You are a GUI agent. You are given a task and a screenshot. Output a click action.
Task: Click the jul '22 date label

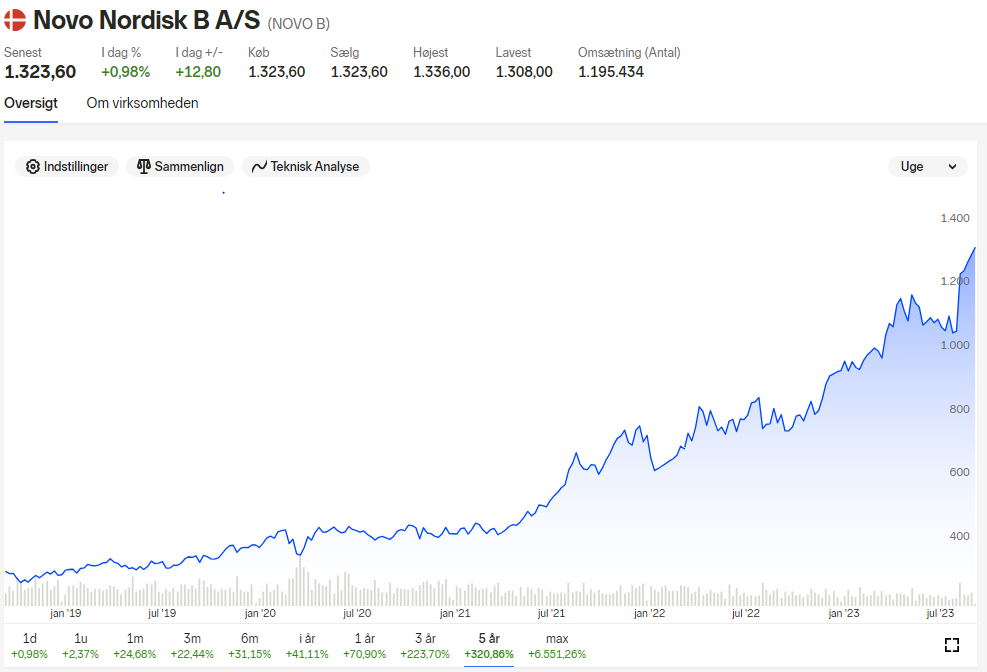(746, 613)
